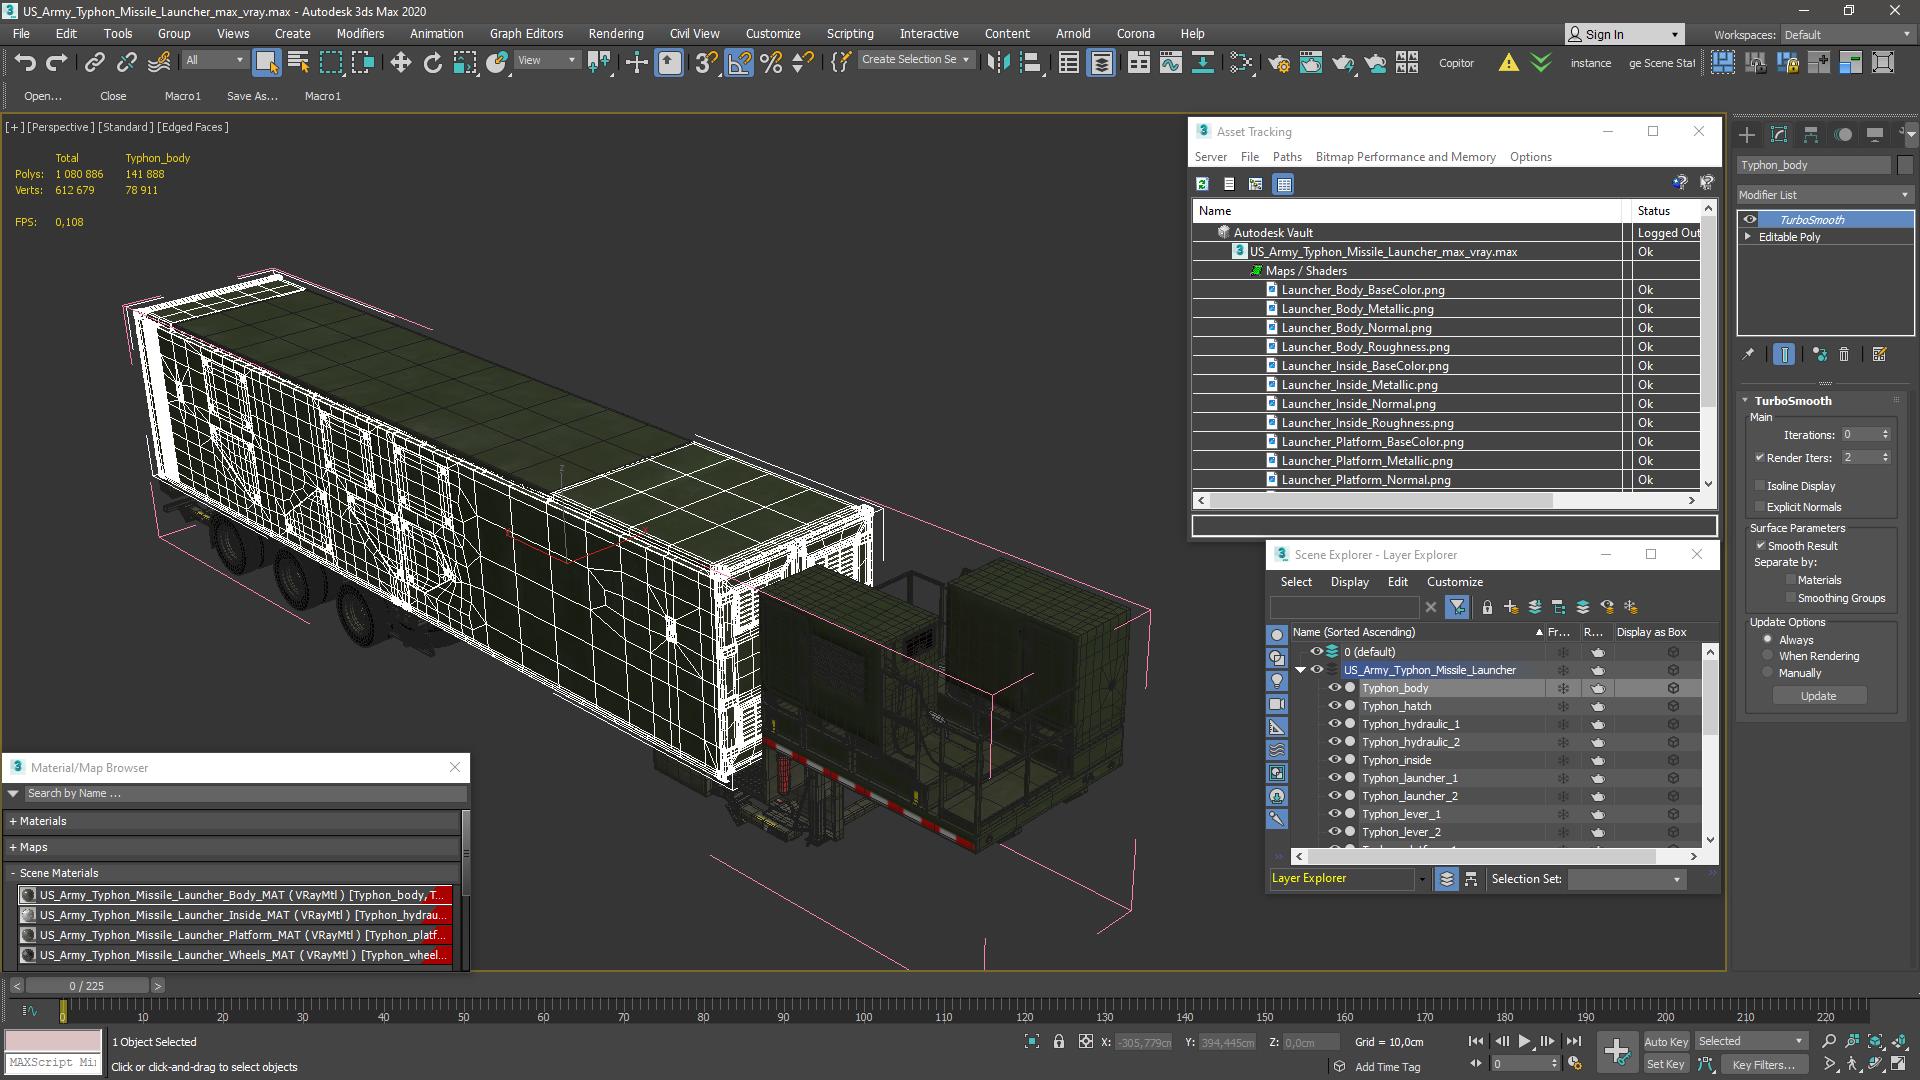
Task: Open the Material Editor icon
Action: point(1240,62)
